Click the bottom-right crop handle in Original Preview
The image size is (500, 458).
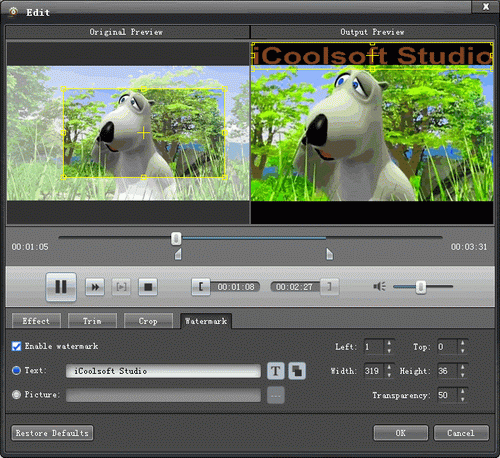pyautogui.click(x=225, y=177)
